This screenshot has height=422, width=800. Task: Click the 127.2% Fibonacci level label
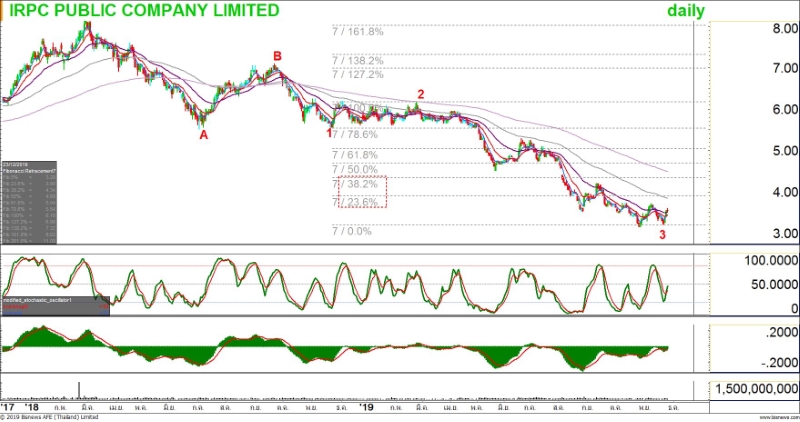click(358, 74)
